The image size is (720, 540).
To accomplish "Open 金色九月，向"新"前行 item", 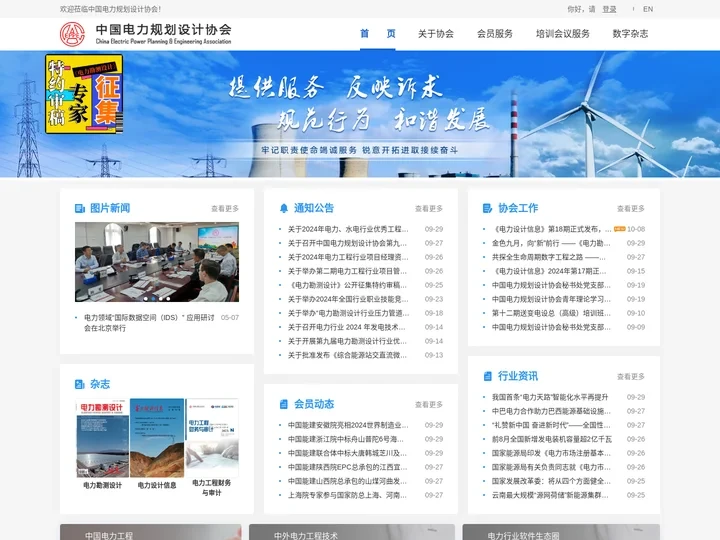I will pyautogui.click(x=551, y=243).
